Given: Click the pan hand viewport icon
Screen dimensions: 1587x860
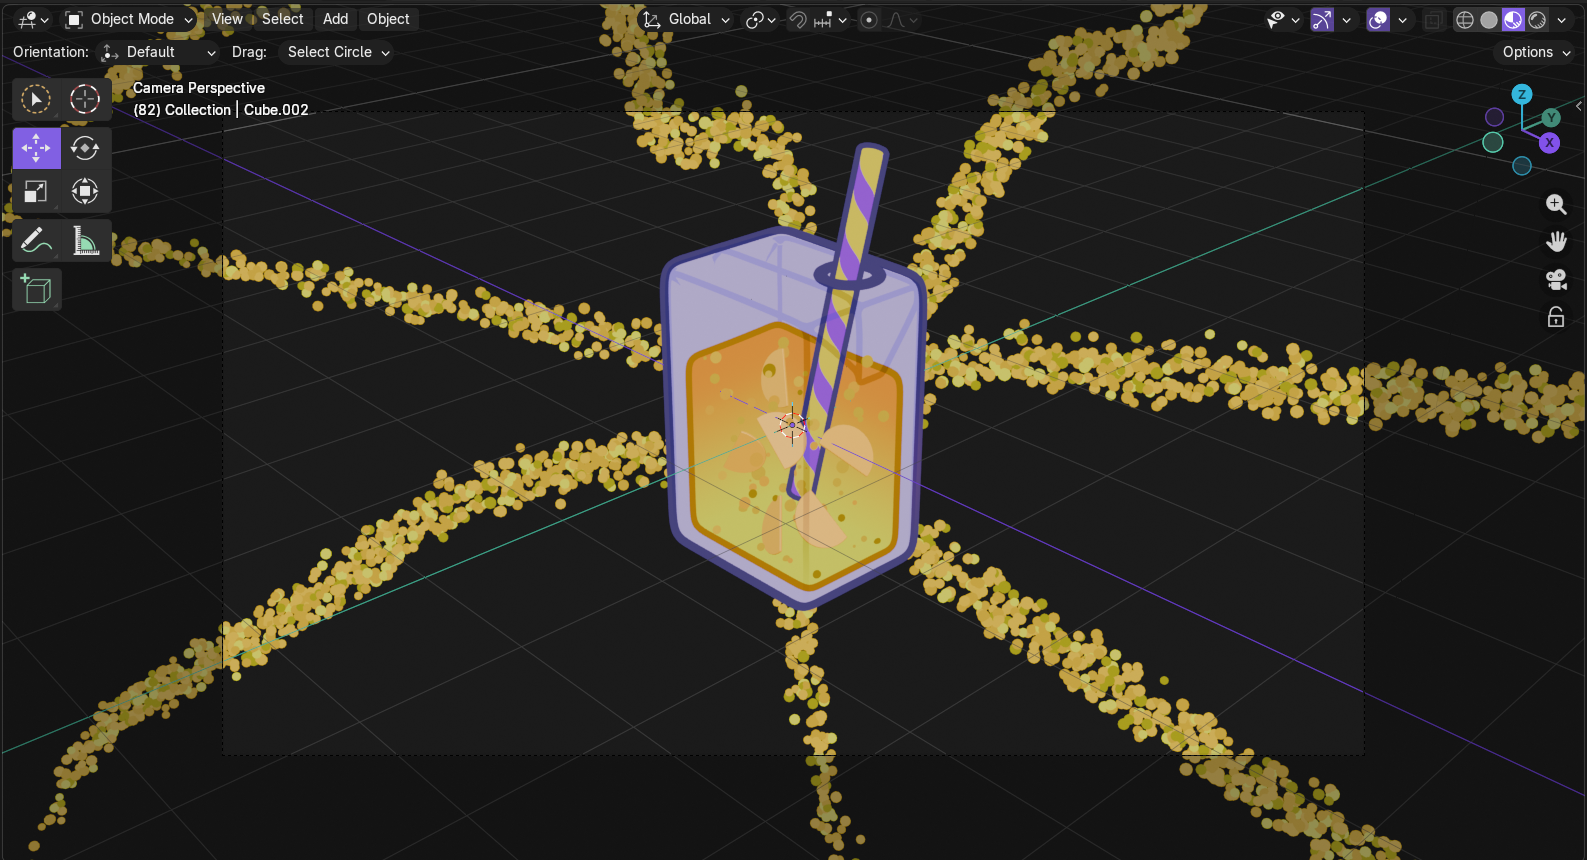Looking at the screenshot, I should [1556, 242].
